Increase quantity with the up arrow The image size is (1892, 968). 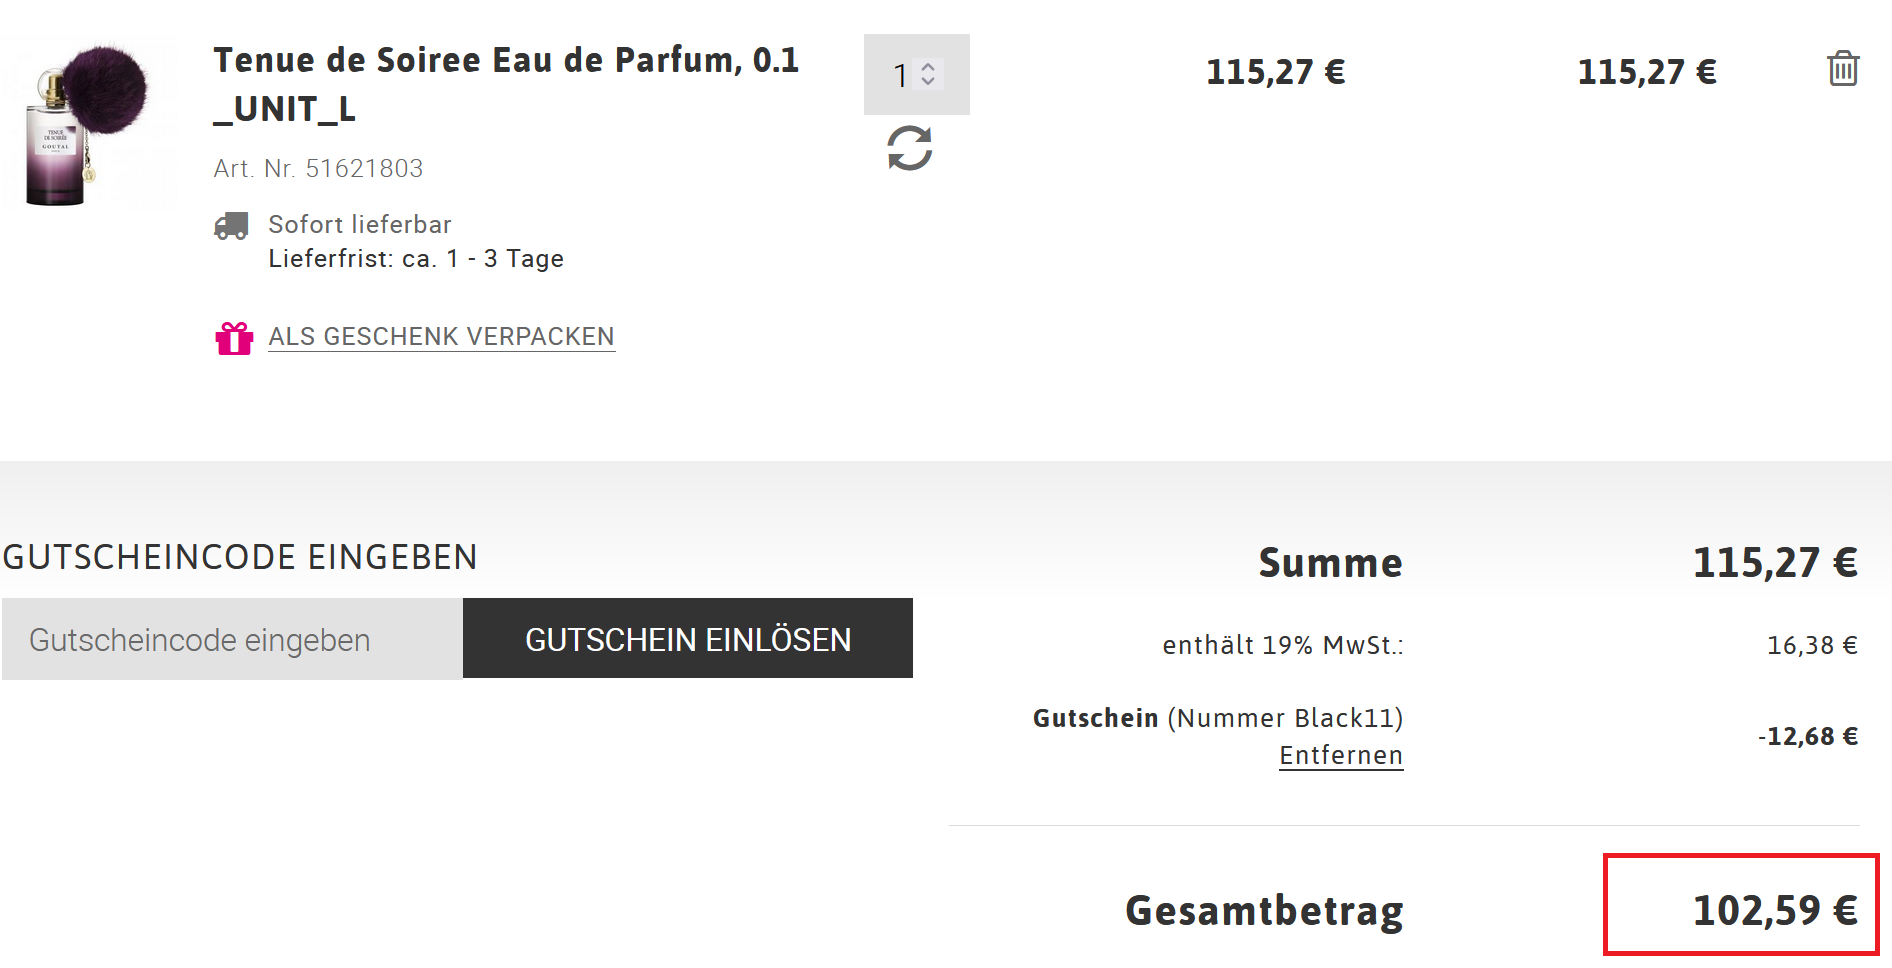point(928,67)
